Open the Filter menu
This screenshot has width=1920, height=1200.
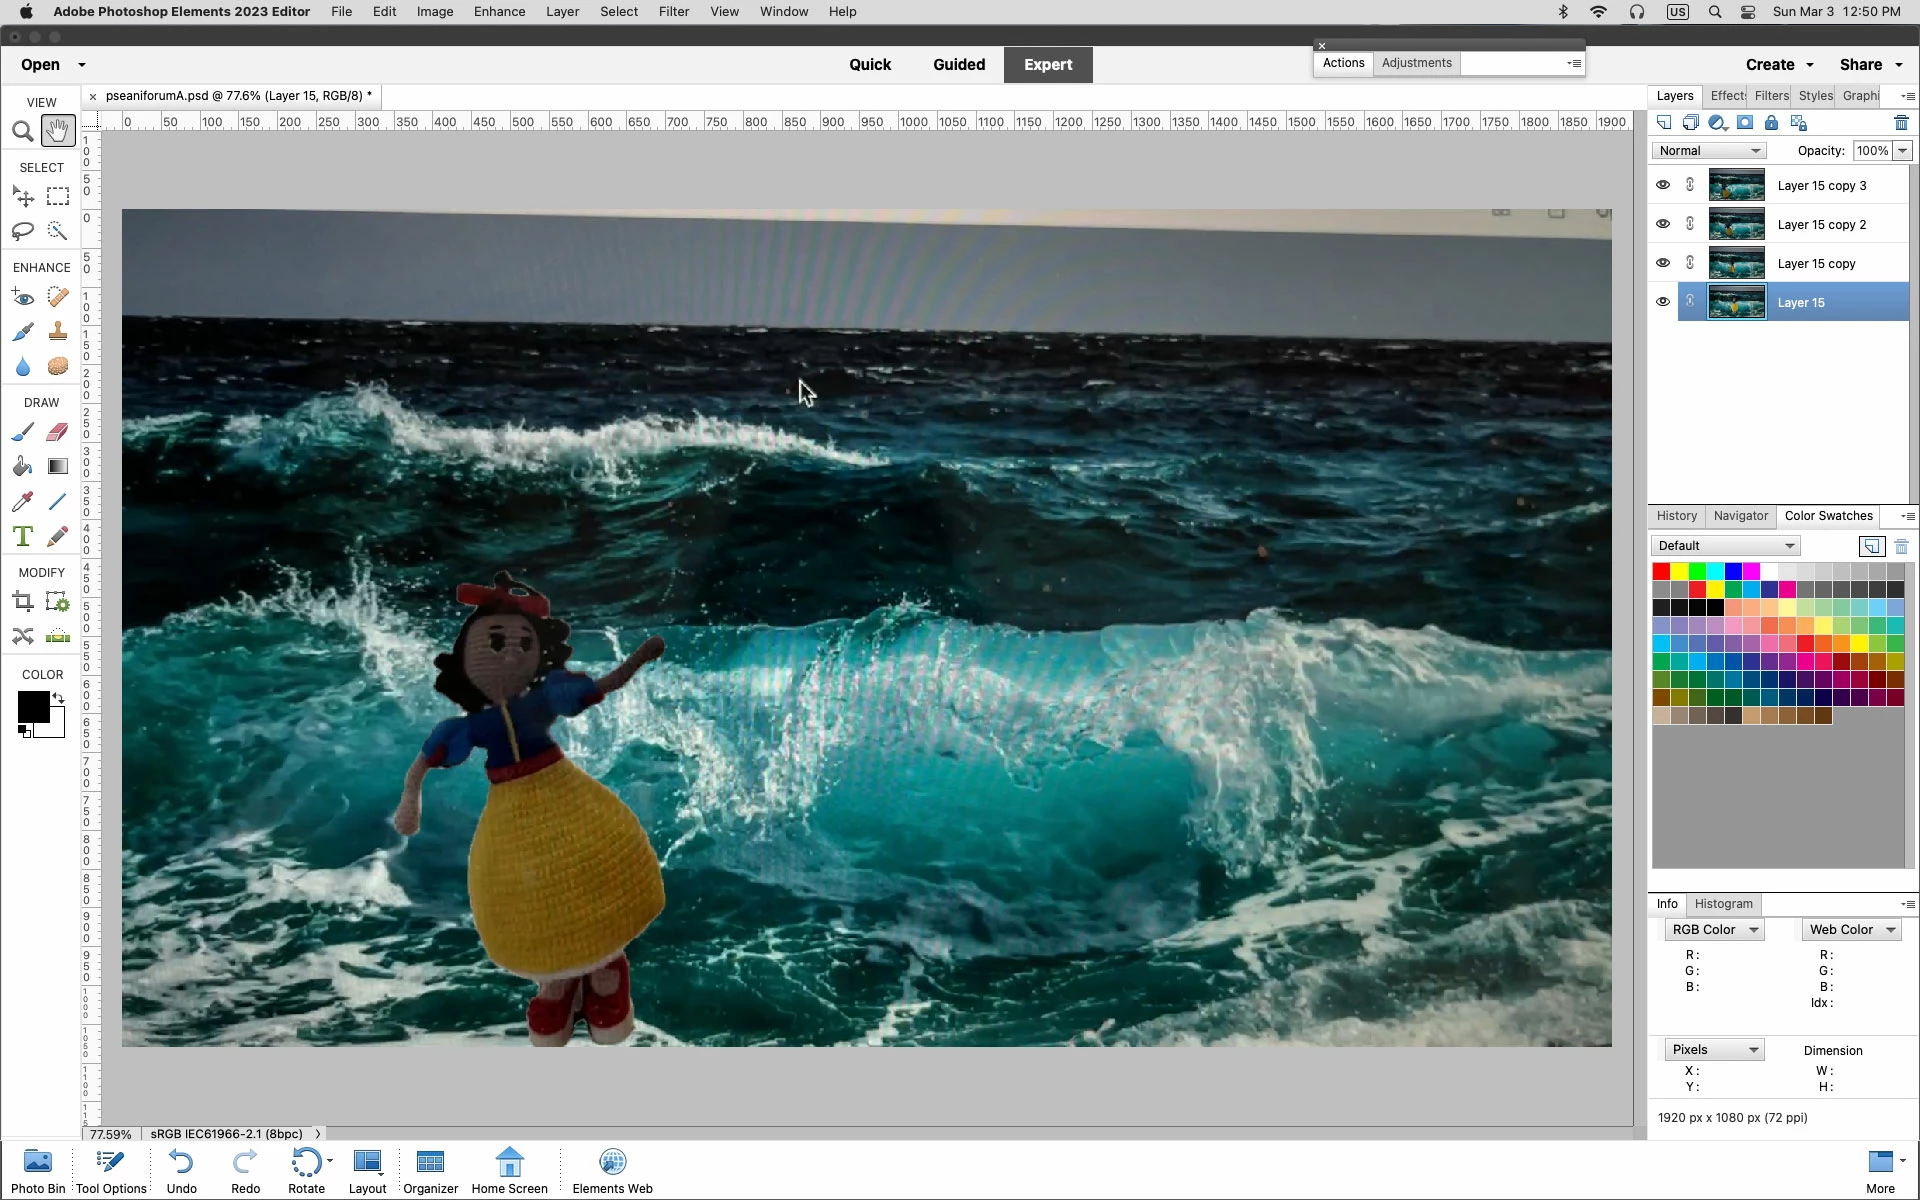tap(673, 12)
